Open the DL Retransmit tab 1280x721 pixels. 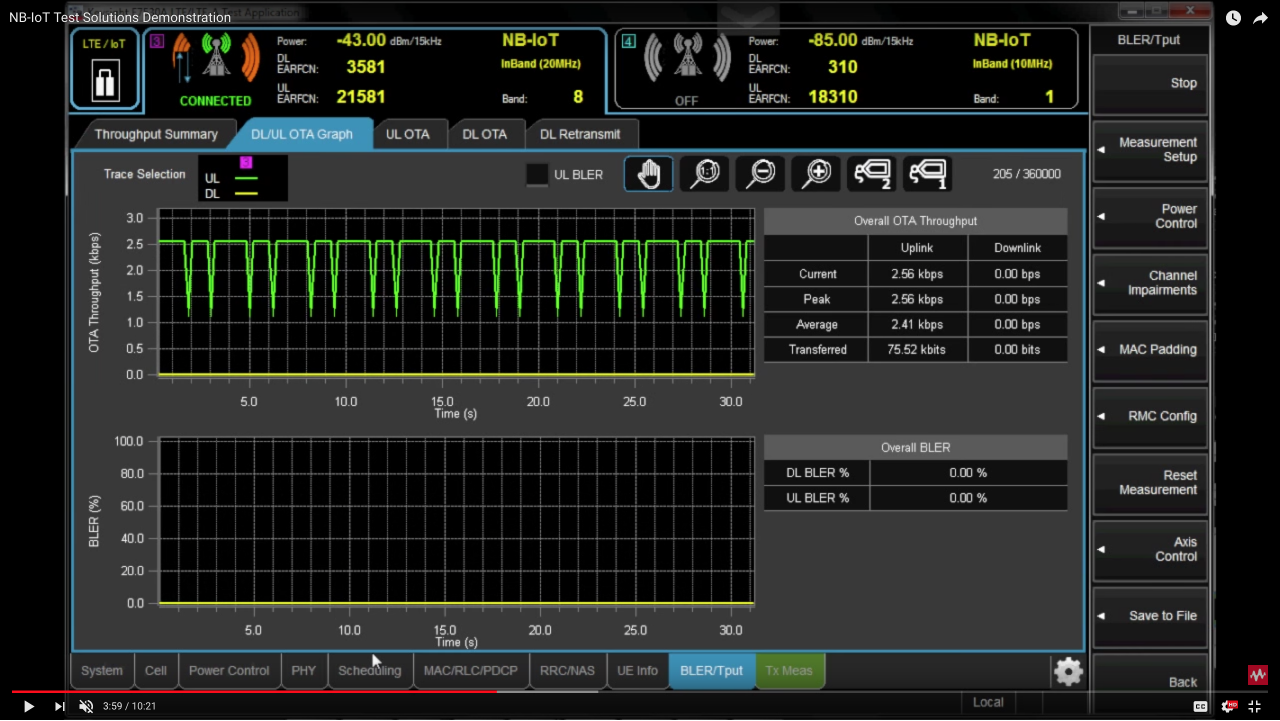(580, 133)
